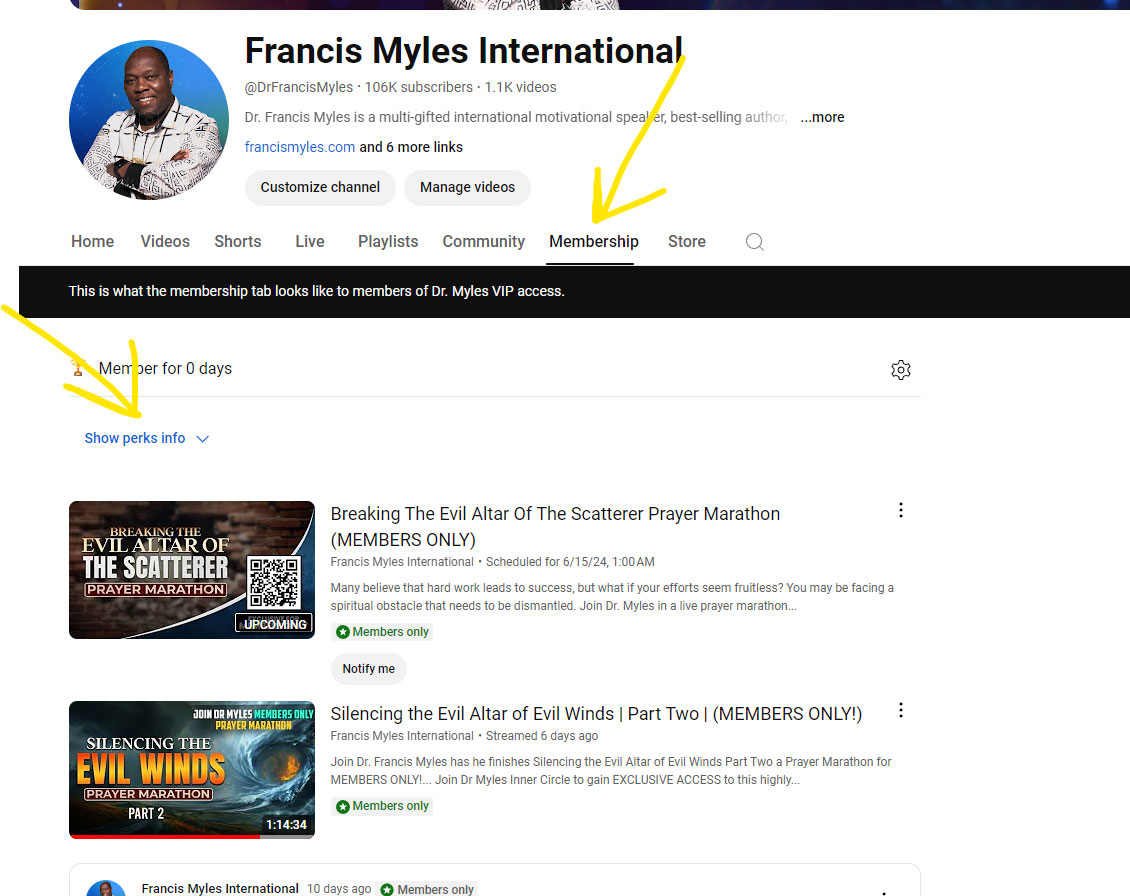This screenshot has height=896, width=1130.
Task: Open options menu for Scatterer Prayer Marathon video
Action: pyautogui.click(x=900, y=510)
